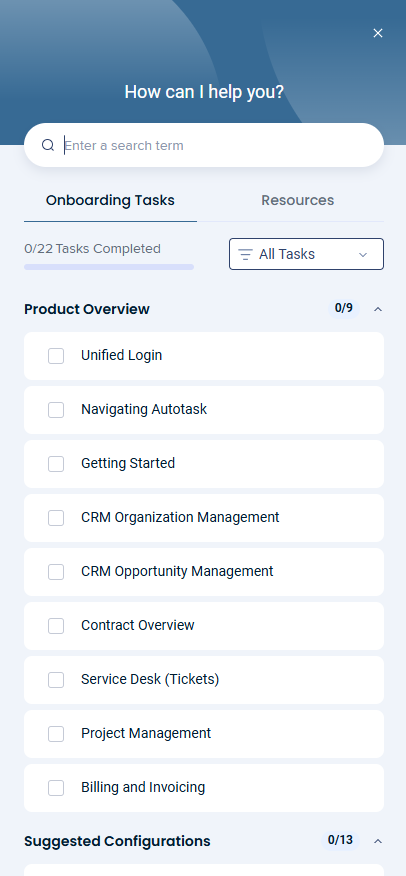406x876 pixels.
Task: Collapse the Suggested Configurations section chevron
Action: pyautogui.click(x=378, y=841)
